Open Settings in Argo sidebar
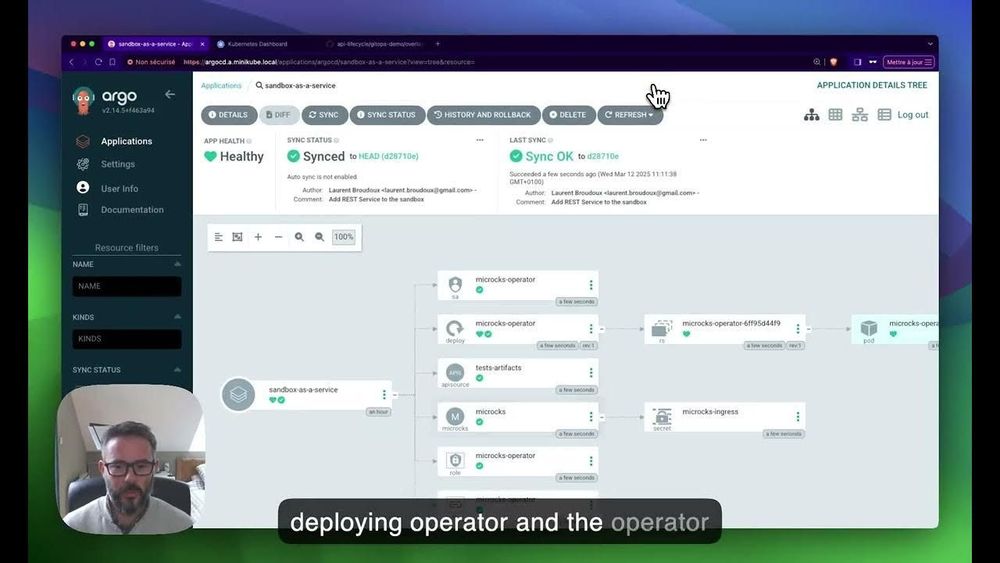The height and width of the screenshot is (563, 1000). point(117,165)
